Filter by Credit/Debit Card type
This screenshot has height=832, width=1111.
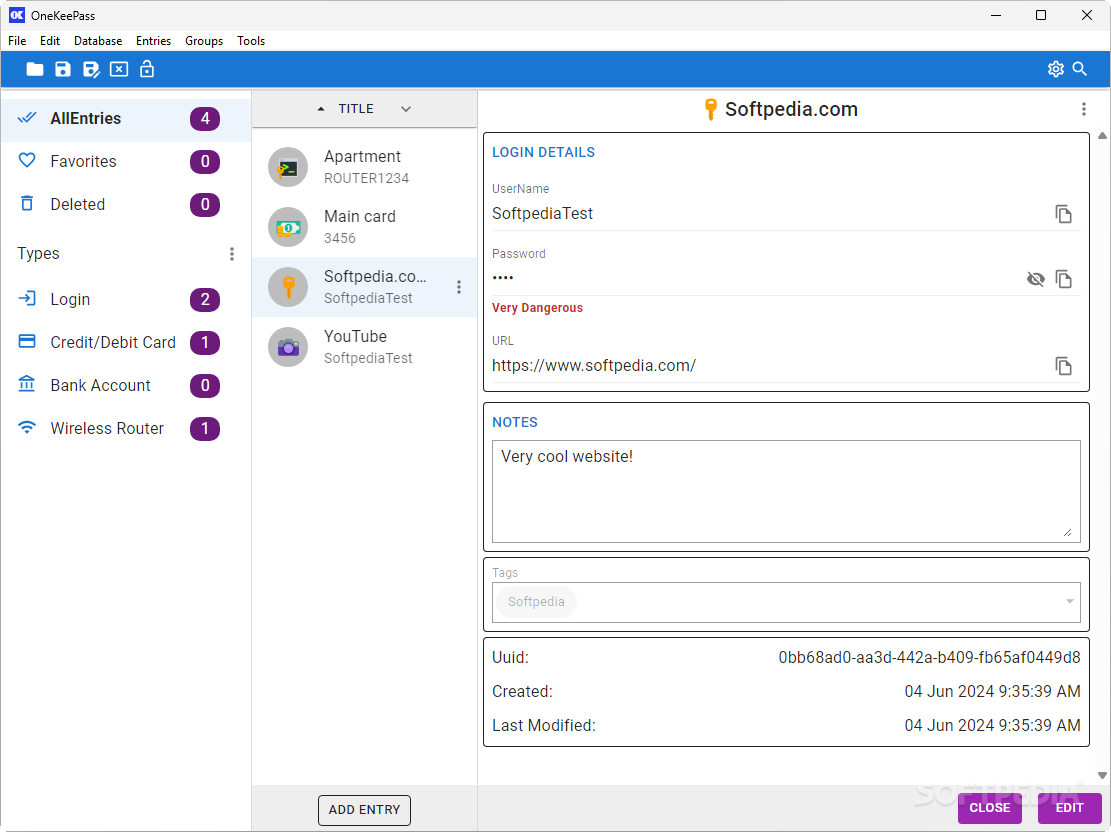[126, 343]
